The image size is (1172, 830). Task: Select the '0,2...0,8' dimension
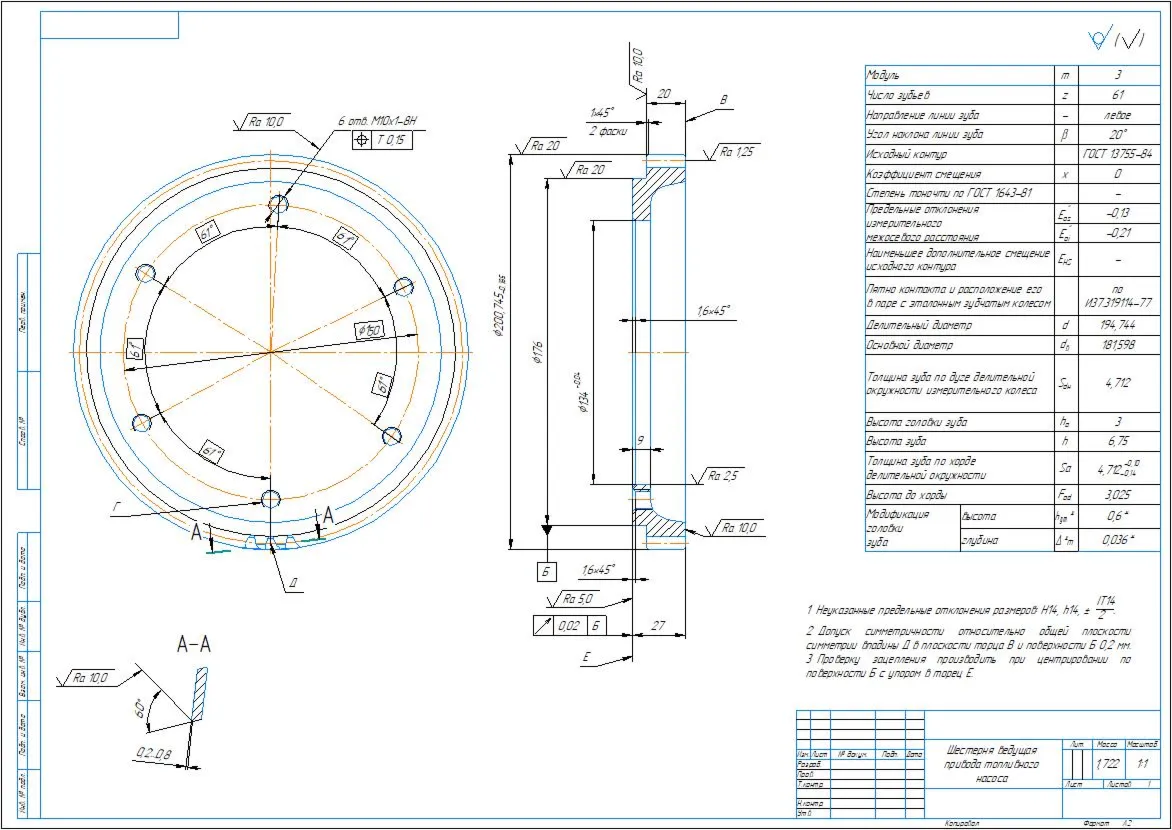(x=154, y=754)
